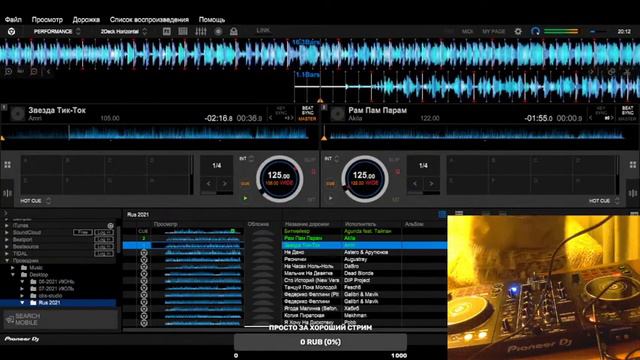Expand the Beatport tree item
Image resolution: width=640 pixels, height=360 pixels.
tap(7, 240)
